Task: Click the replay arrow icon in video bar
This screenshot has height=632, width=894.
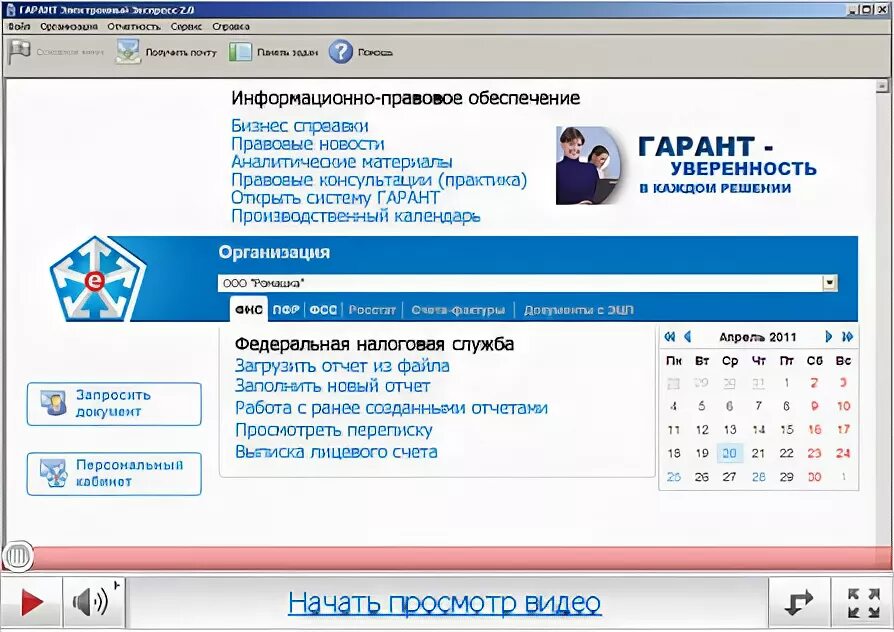Action: click(798, 602)
